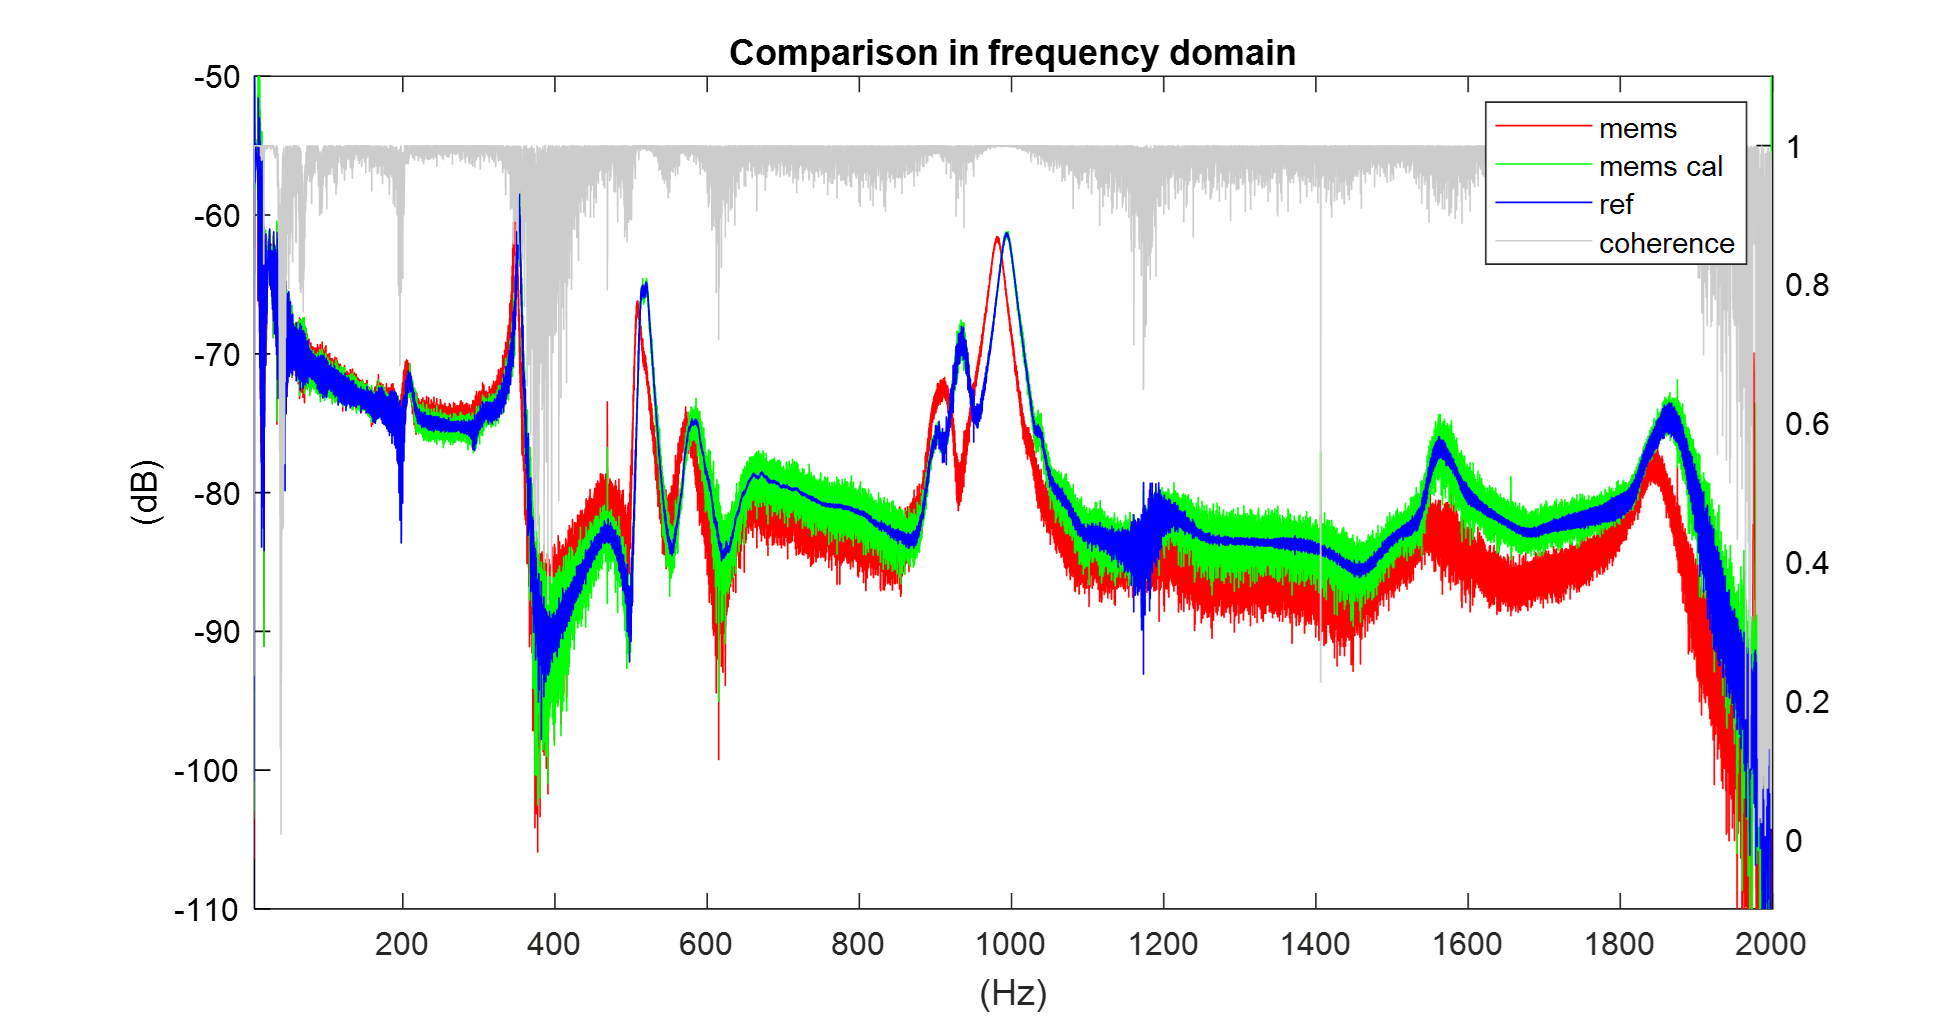The width and height of the screenshot is (1958, 1020).
Task: Click the 2000 x-axis tick label
Action: coord(1771,944)
